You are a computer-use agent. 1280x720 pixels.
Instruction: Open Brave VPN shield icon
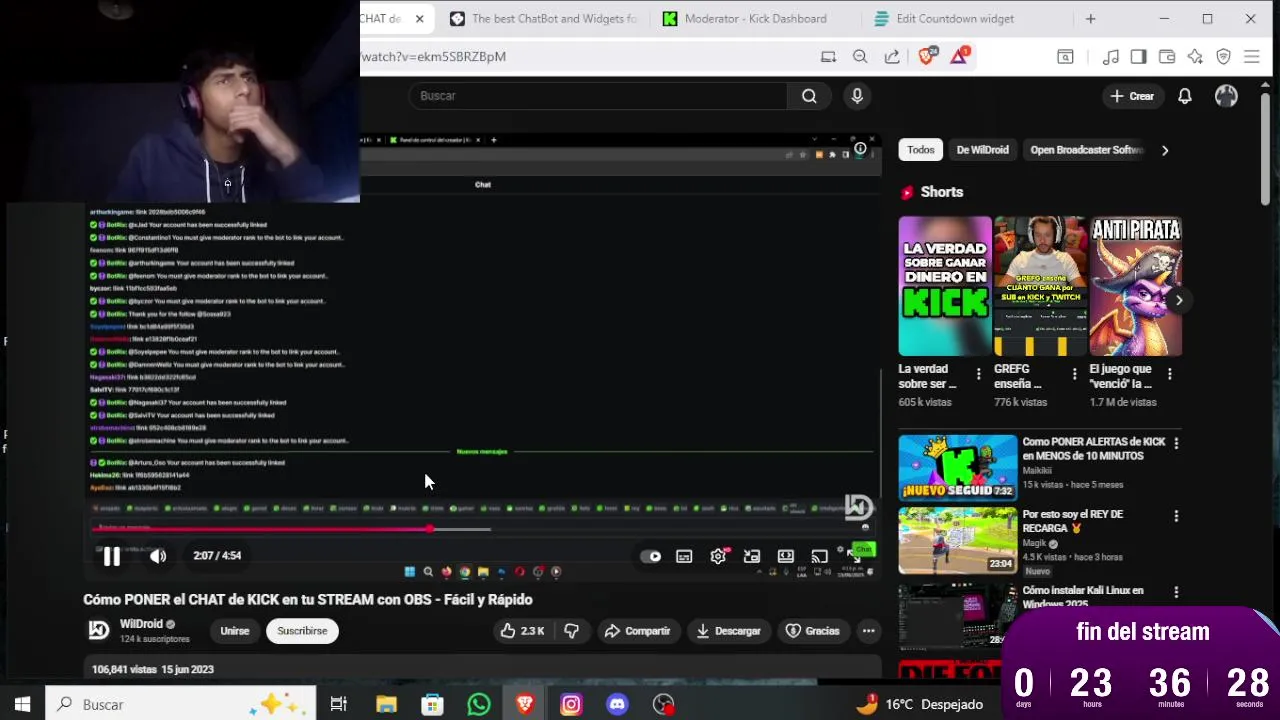point(1223,57)
